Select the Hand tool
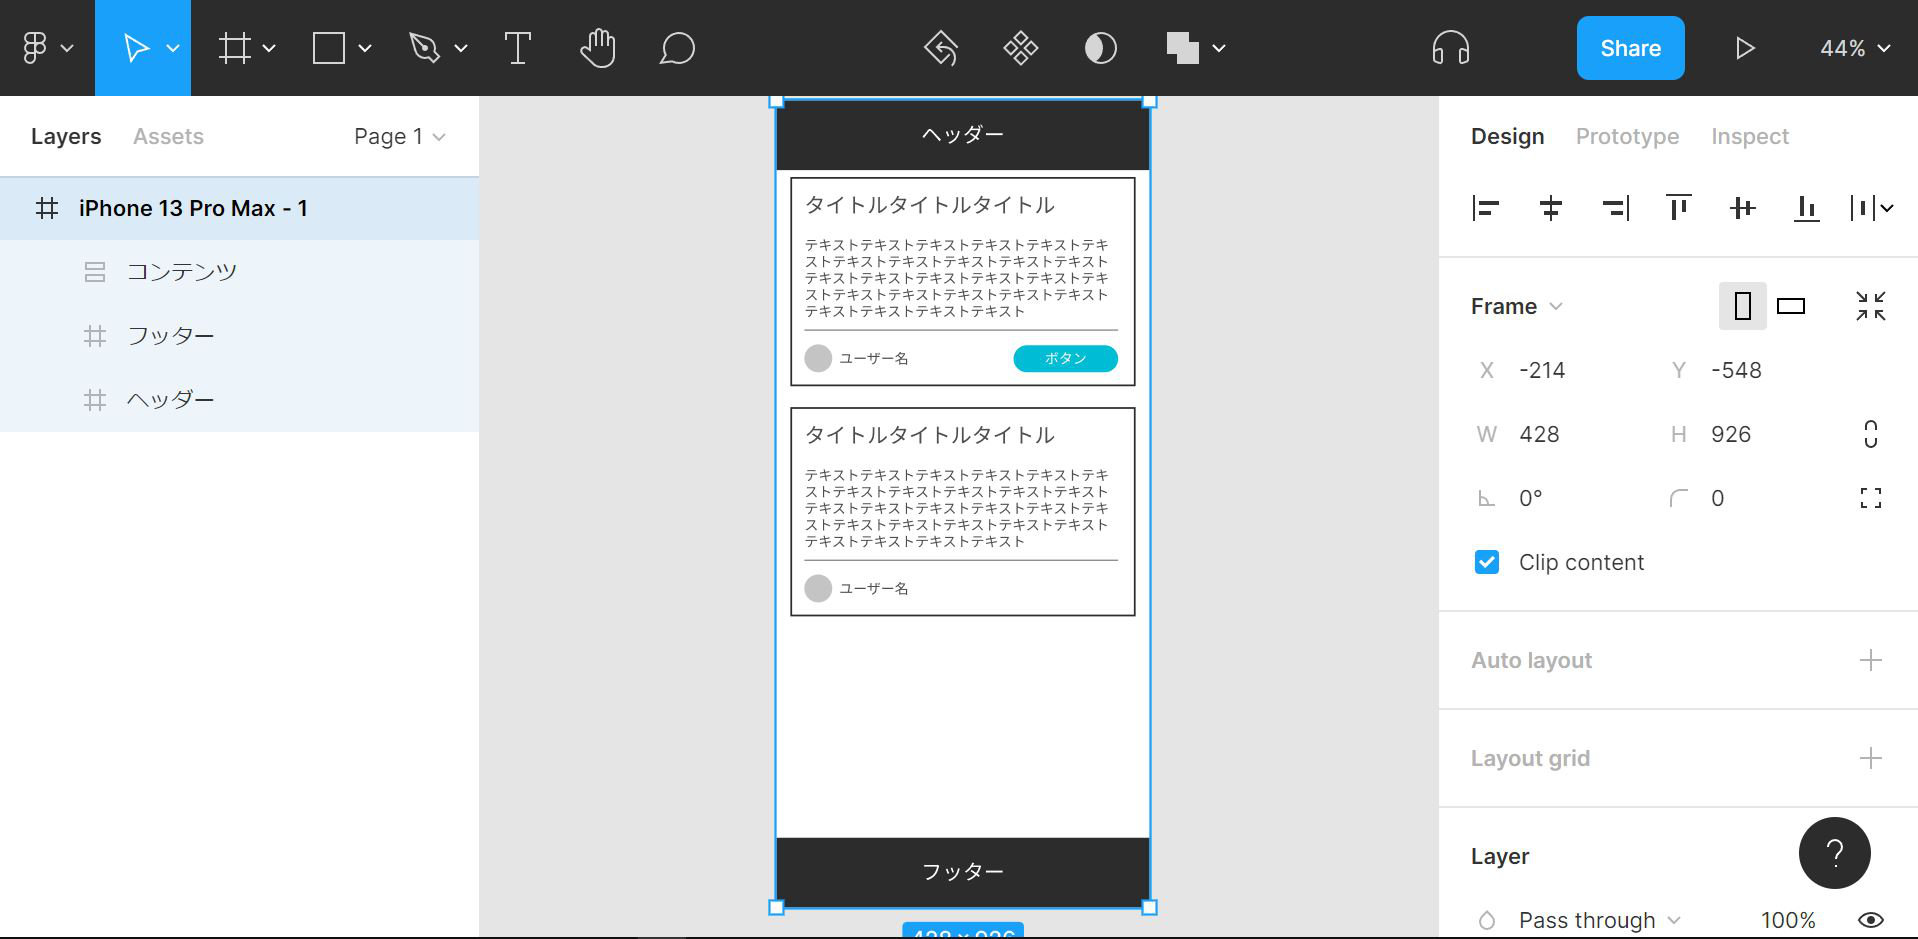Image resolution: width=1918 pixels, height=939 pixels. 598,48
